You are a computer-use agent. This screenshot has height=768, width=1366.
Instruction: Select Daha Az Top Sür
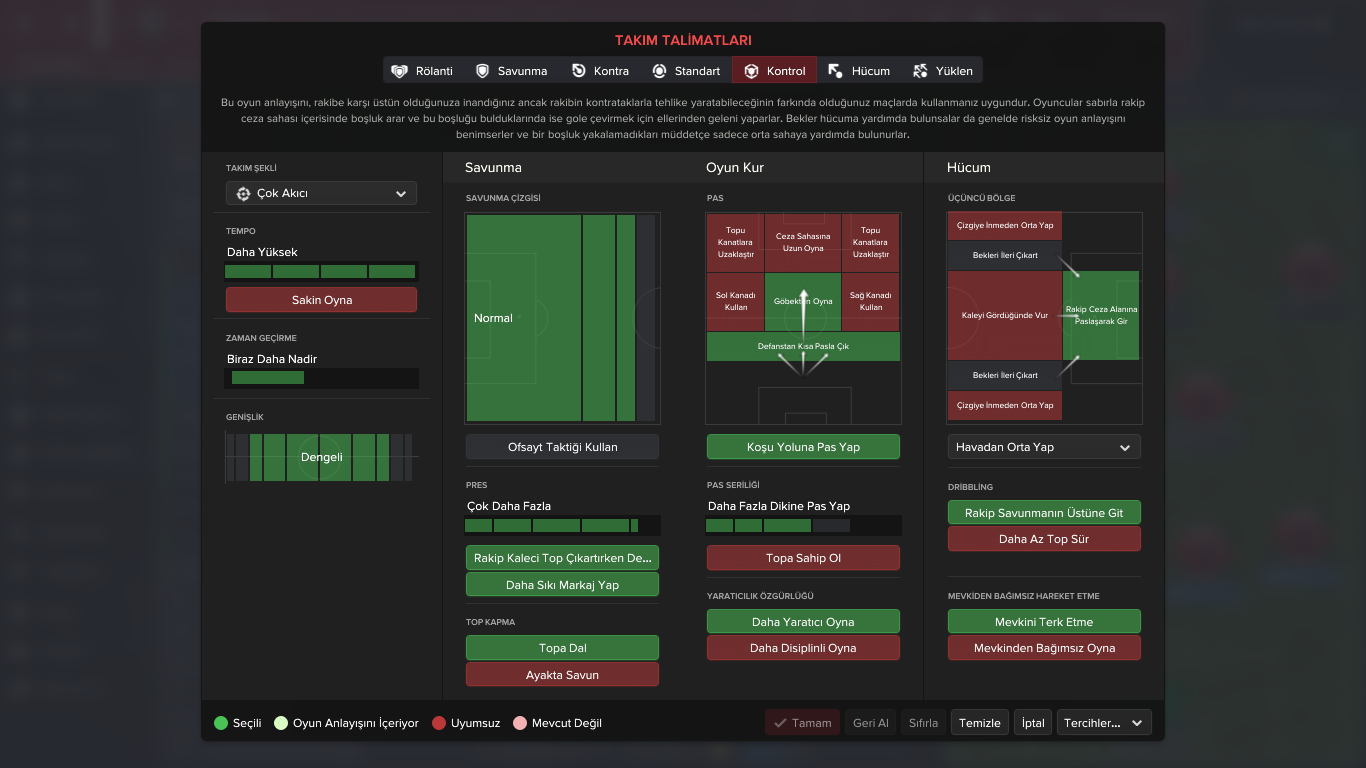pos(1044,539)
